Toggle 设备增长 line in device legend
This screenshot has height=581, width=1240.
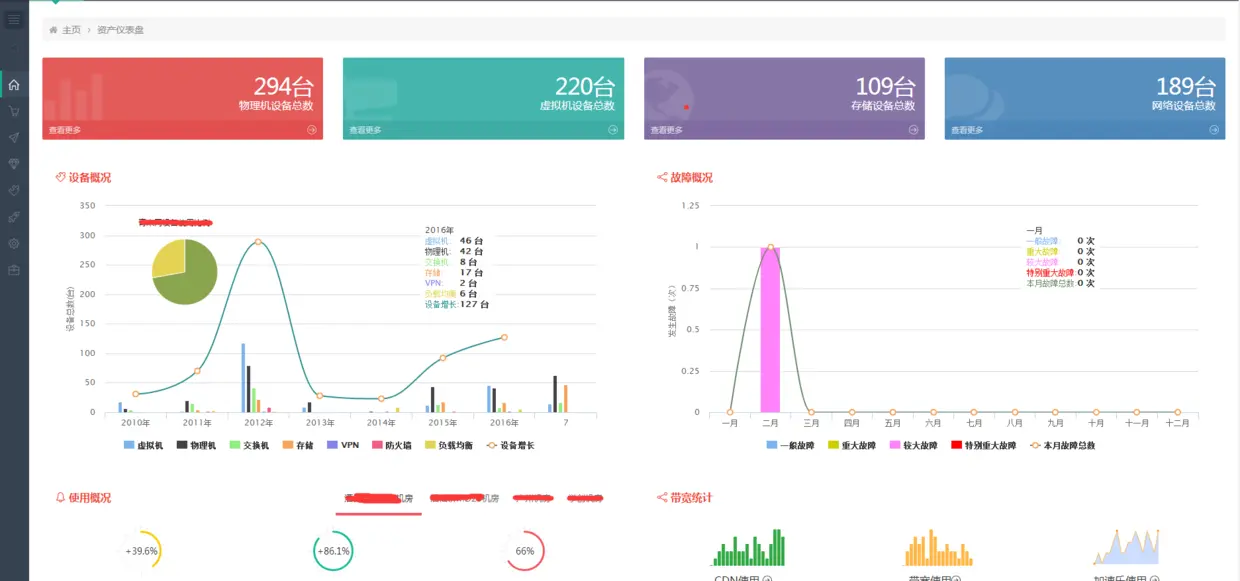pos(510,445)
